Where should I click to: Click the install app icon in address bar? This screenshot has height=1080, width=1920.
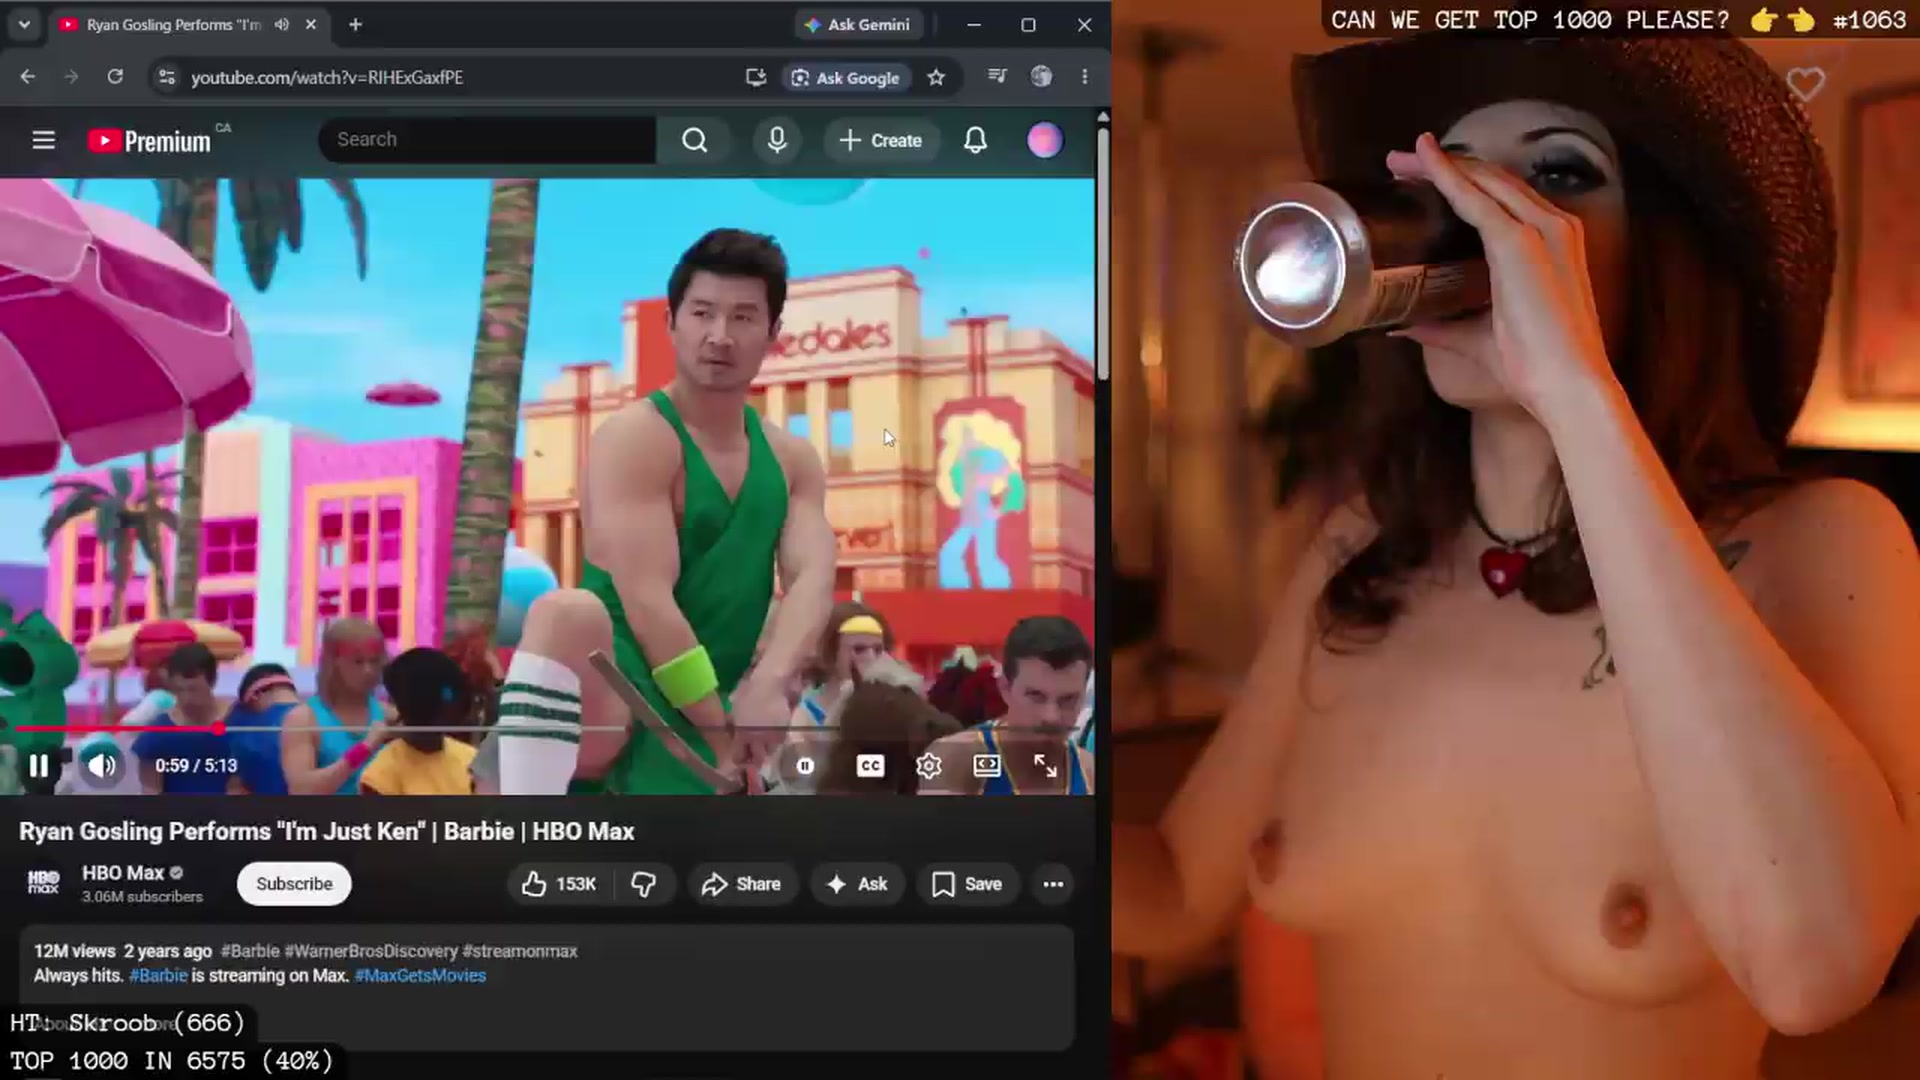coord(756,77)
